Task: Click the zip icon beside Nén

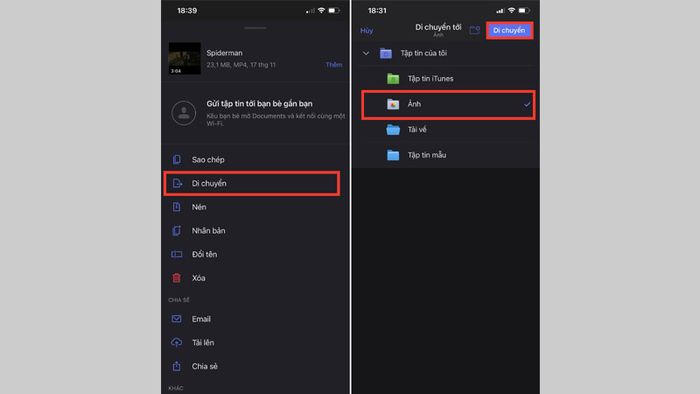Action: pos(177,207)
